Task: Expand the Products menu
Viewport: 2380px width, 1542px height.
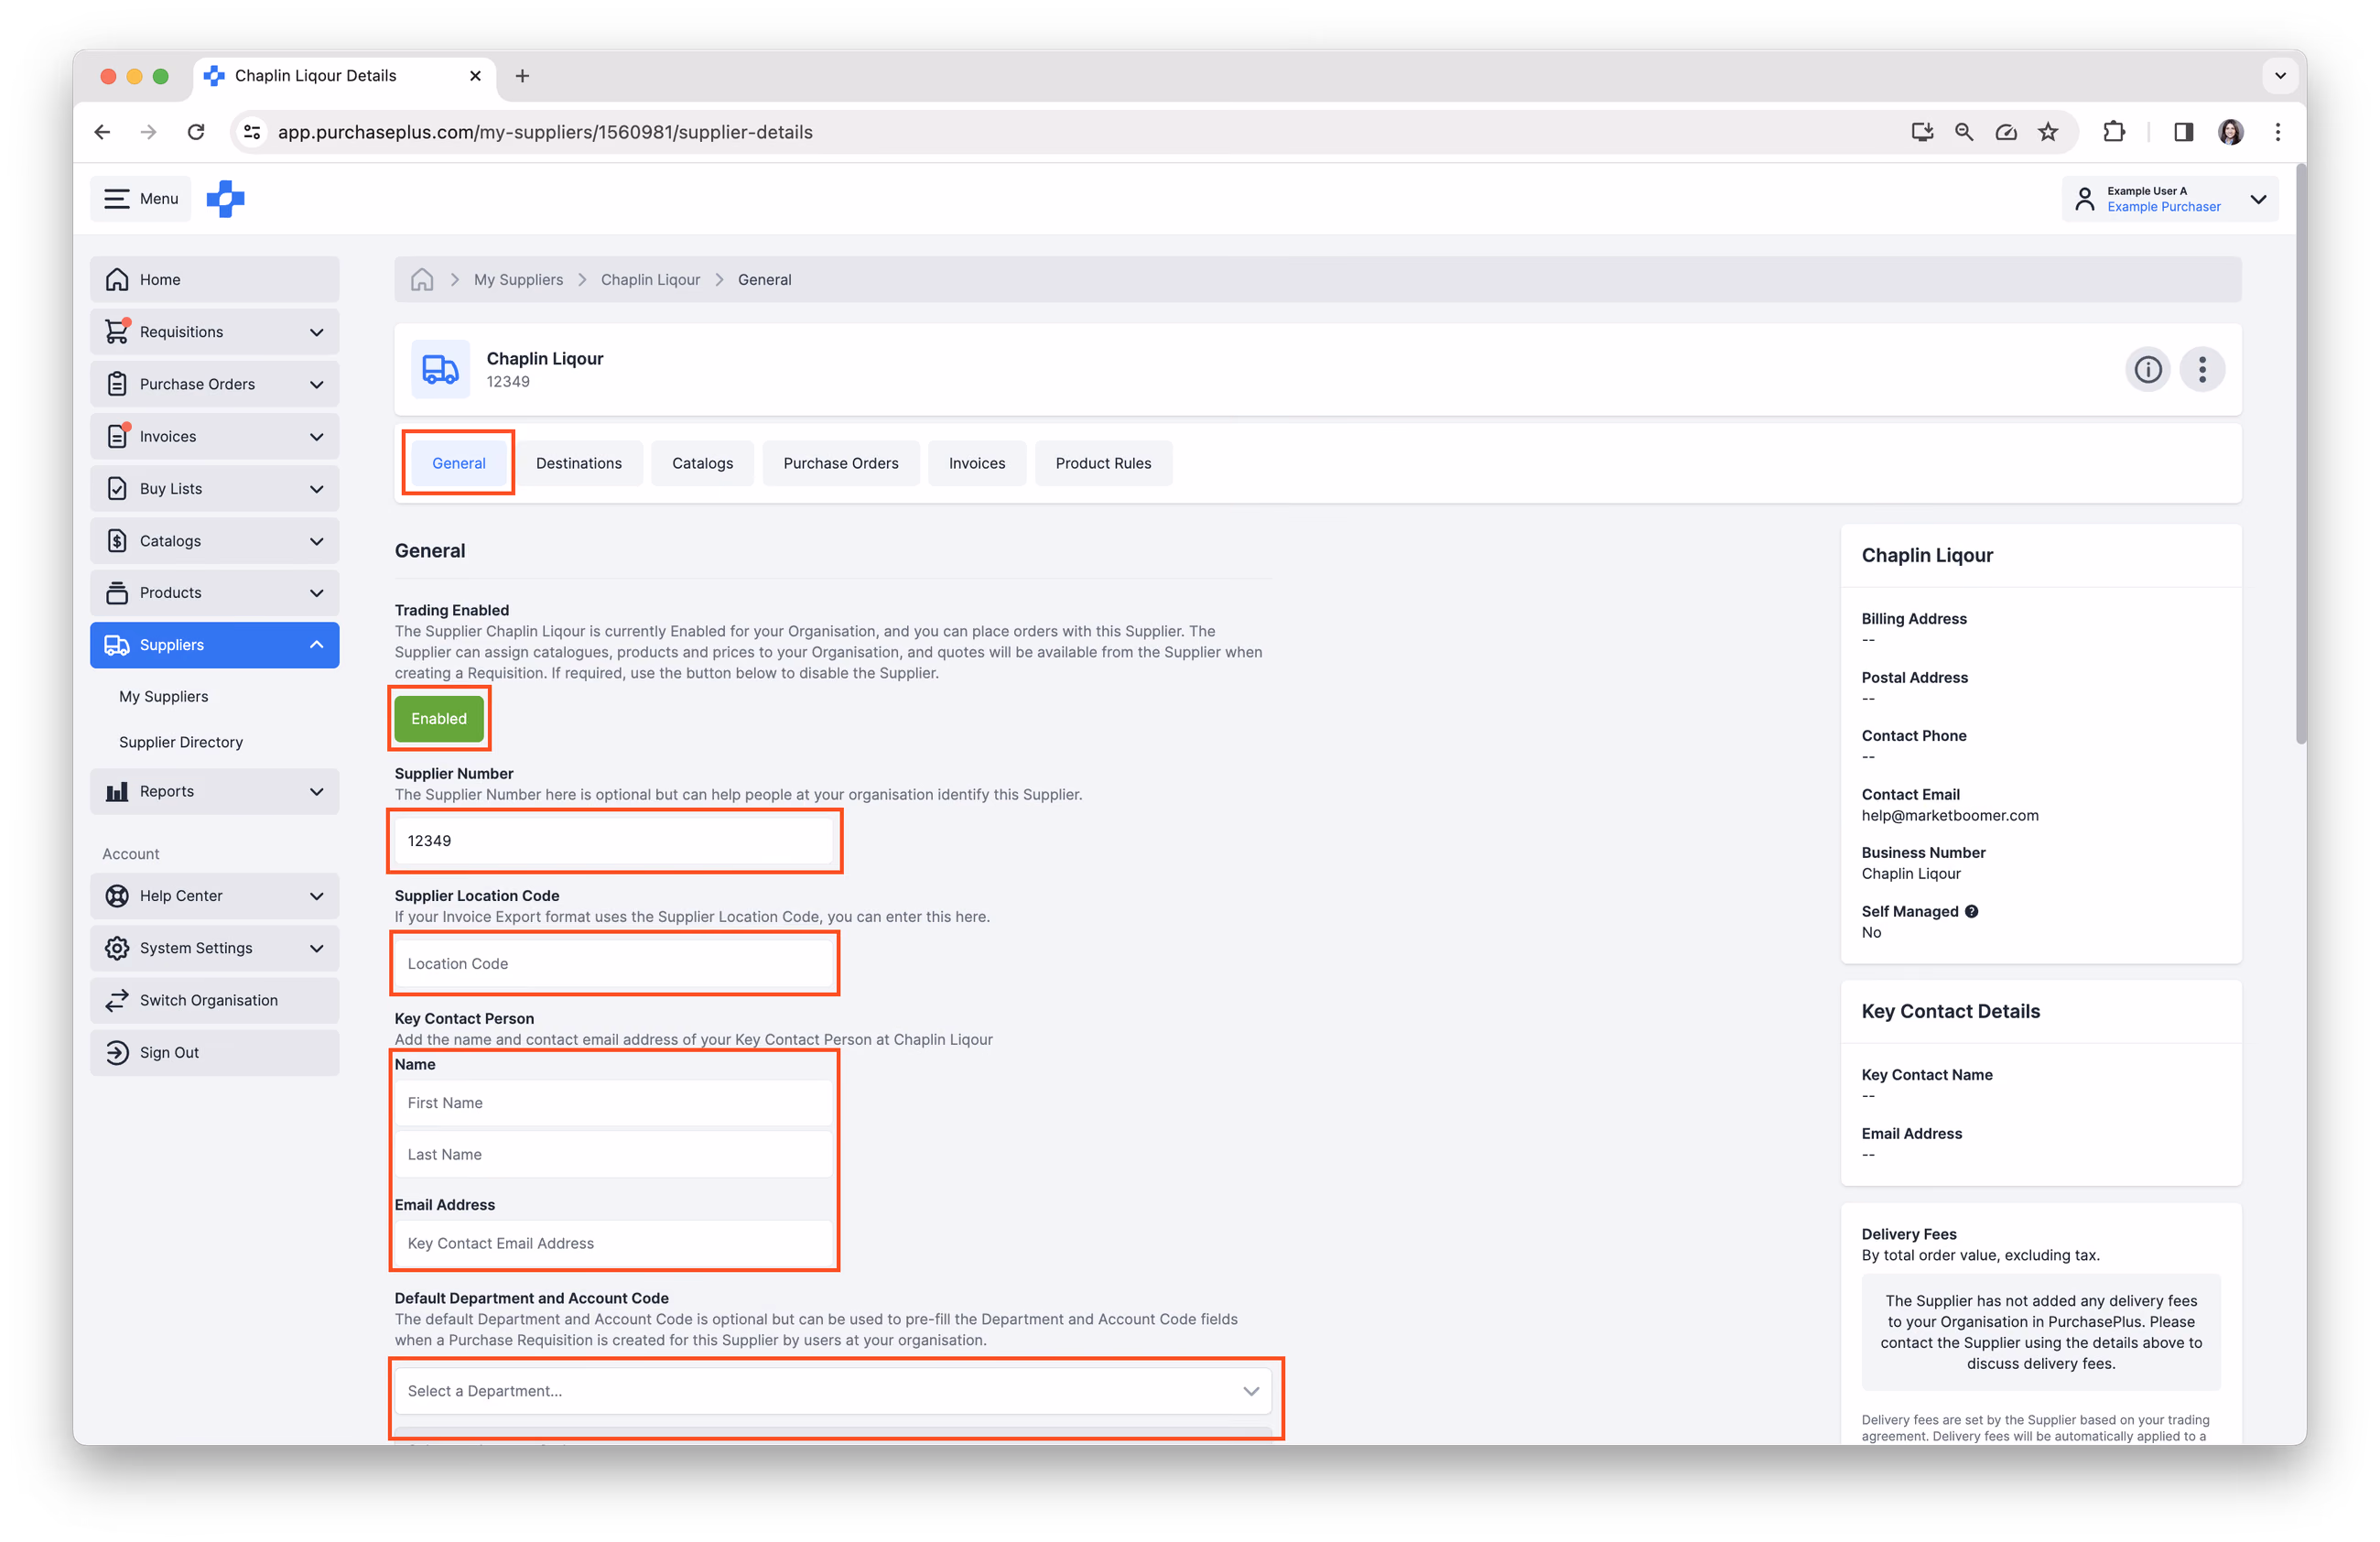Action: tap(215, 592)
